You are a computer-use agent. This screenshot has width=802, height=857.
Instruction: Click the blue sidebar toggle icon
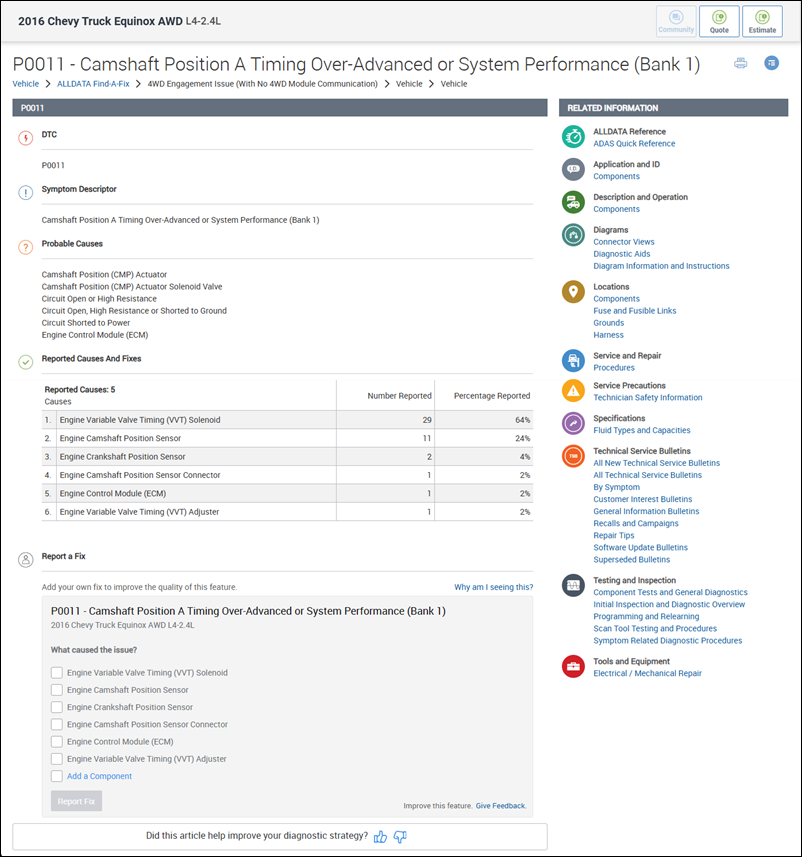point(771,63)
